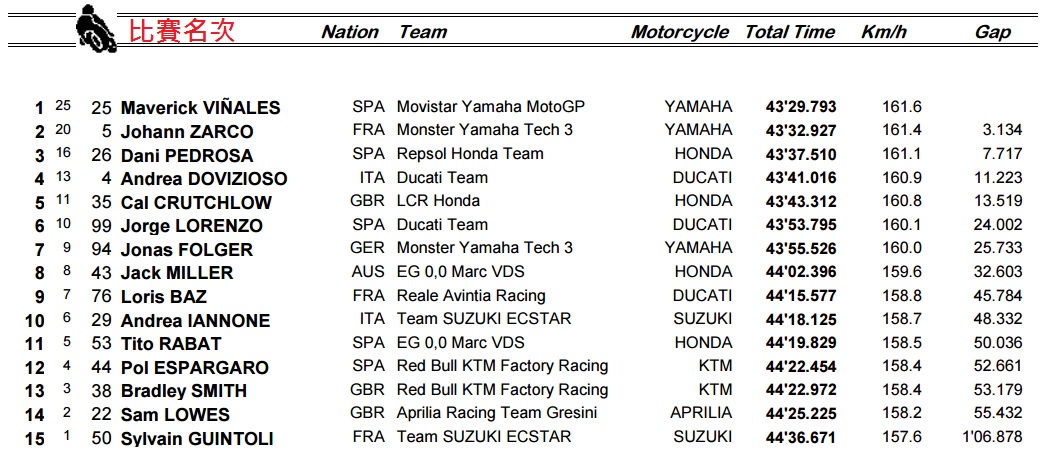Select Cal CRUTCHLOW row name
This screenshot has height=453, width=1043.
(x=196, y=203)
